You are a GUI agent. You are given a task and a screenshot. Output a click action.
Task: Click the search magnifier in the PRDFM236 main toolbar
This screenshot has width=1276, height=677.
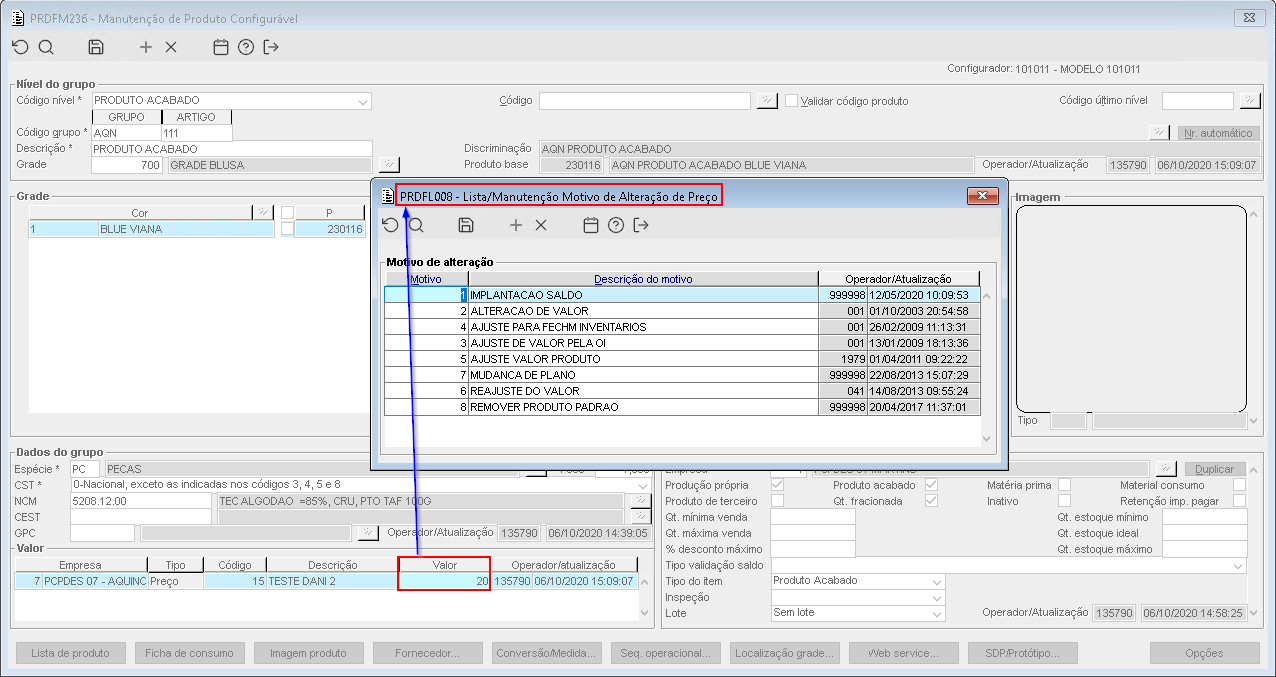coord(46,47)
